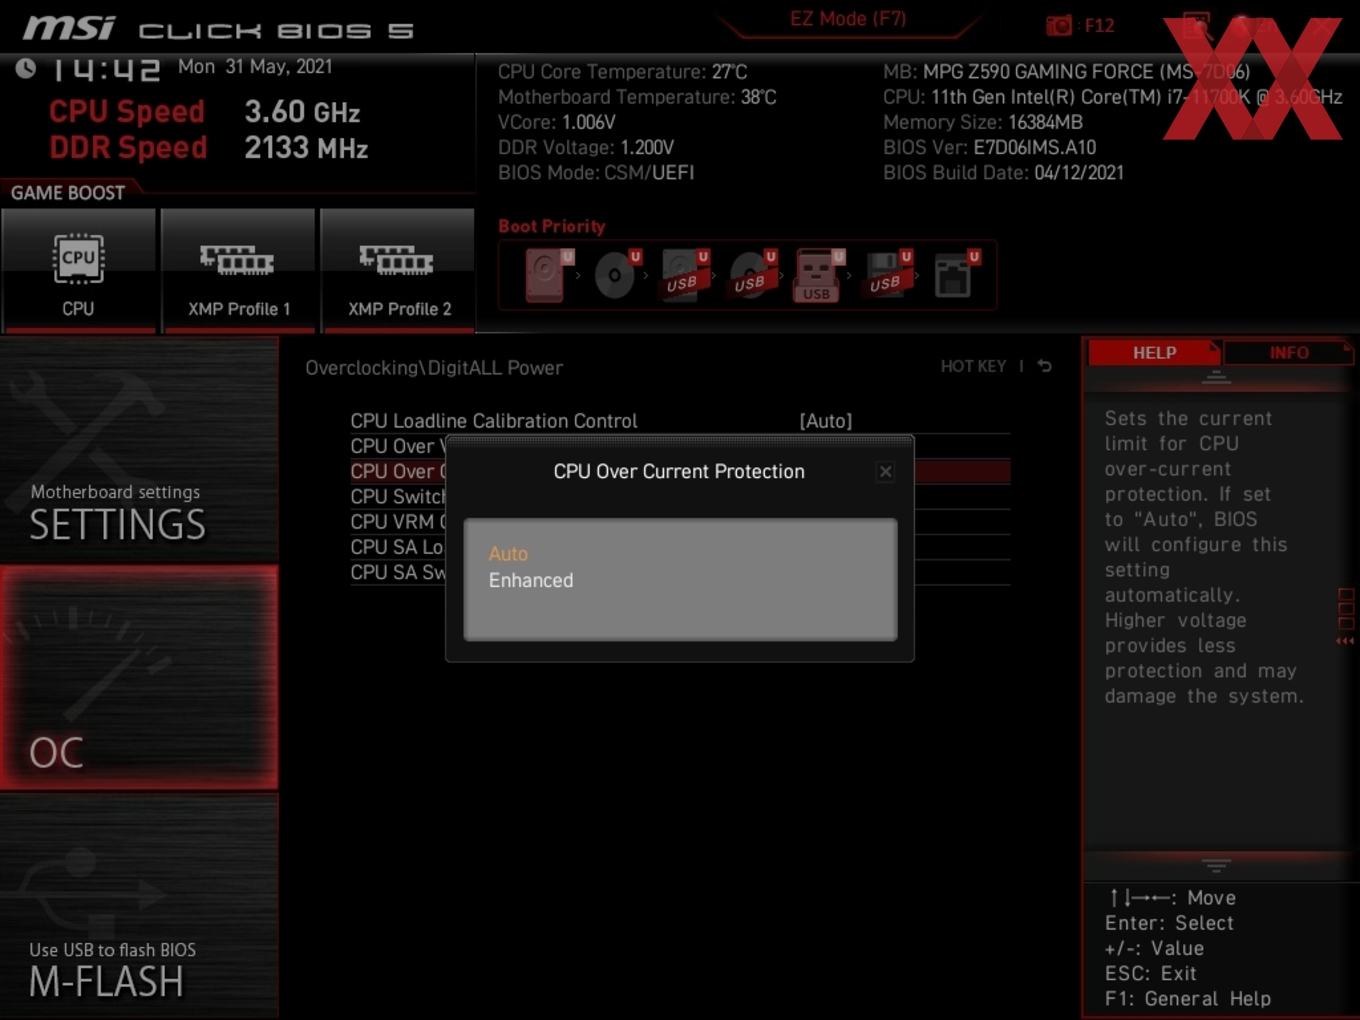The width and height of the screenshot is (1360, 1020).
Task: Select the USB floppy boot device icon
Action: tap(885, 275)
